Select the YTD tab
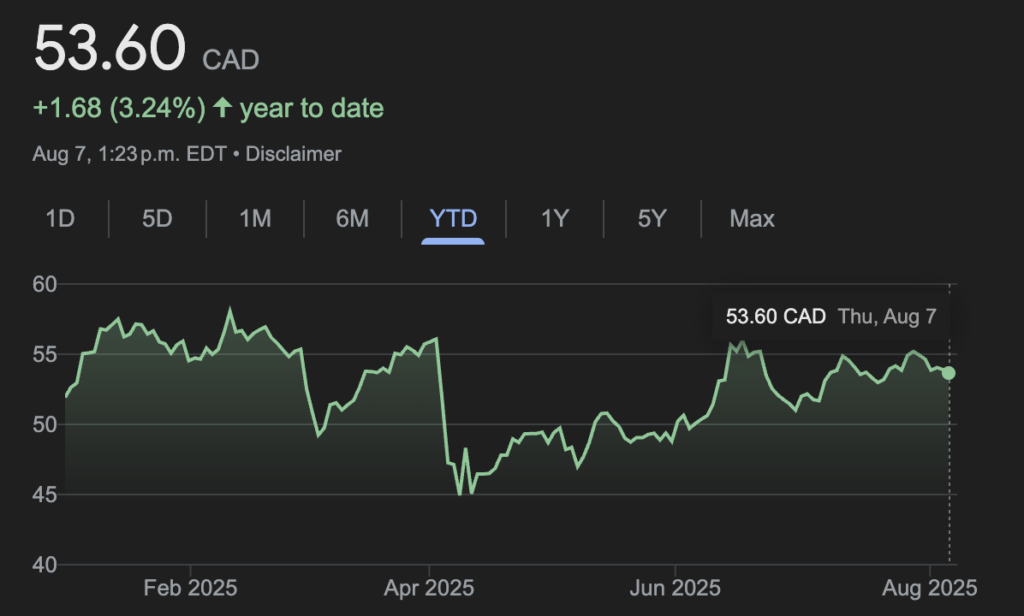1024x616 pixels. click(x=453, y=218)
